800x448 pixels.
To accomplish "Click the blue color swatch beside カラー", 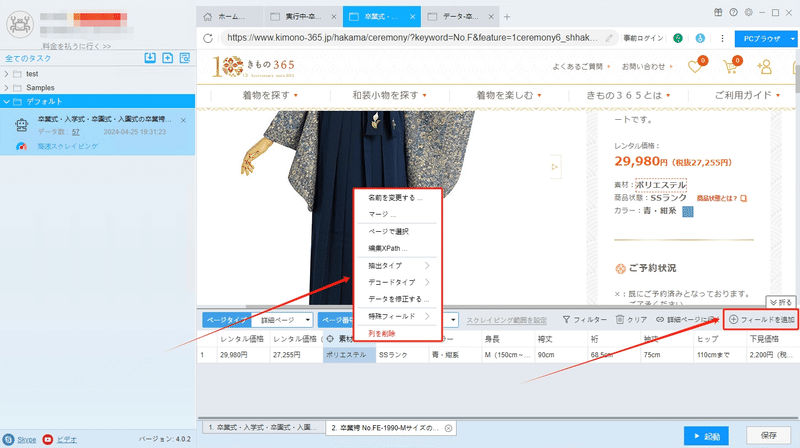I will 688,211.
